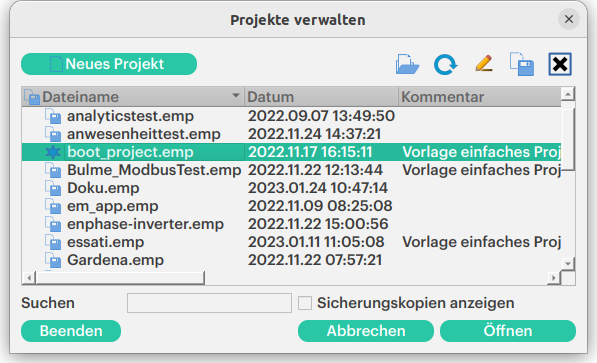
Task: Click the open folder icon
Action: 407,64
